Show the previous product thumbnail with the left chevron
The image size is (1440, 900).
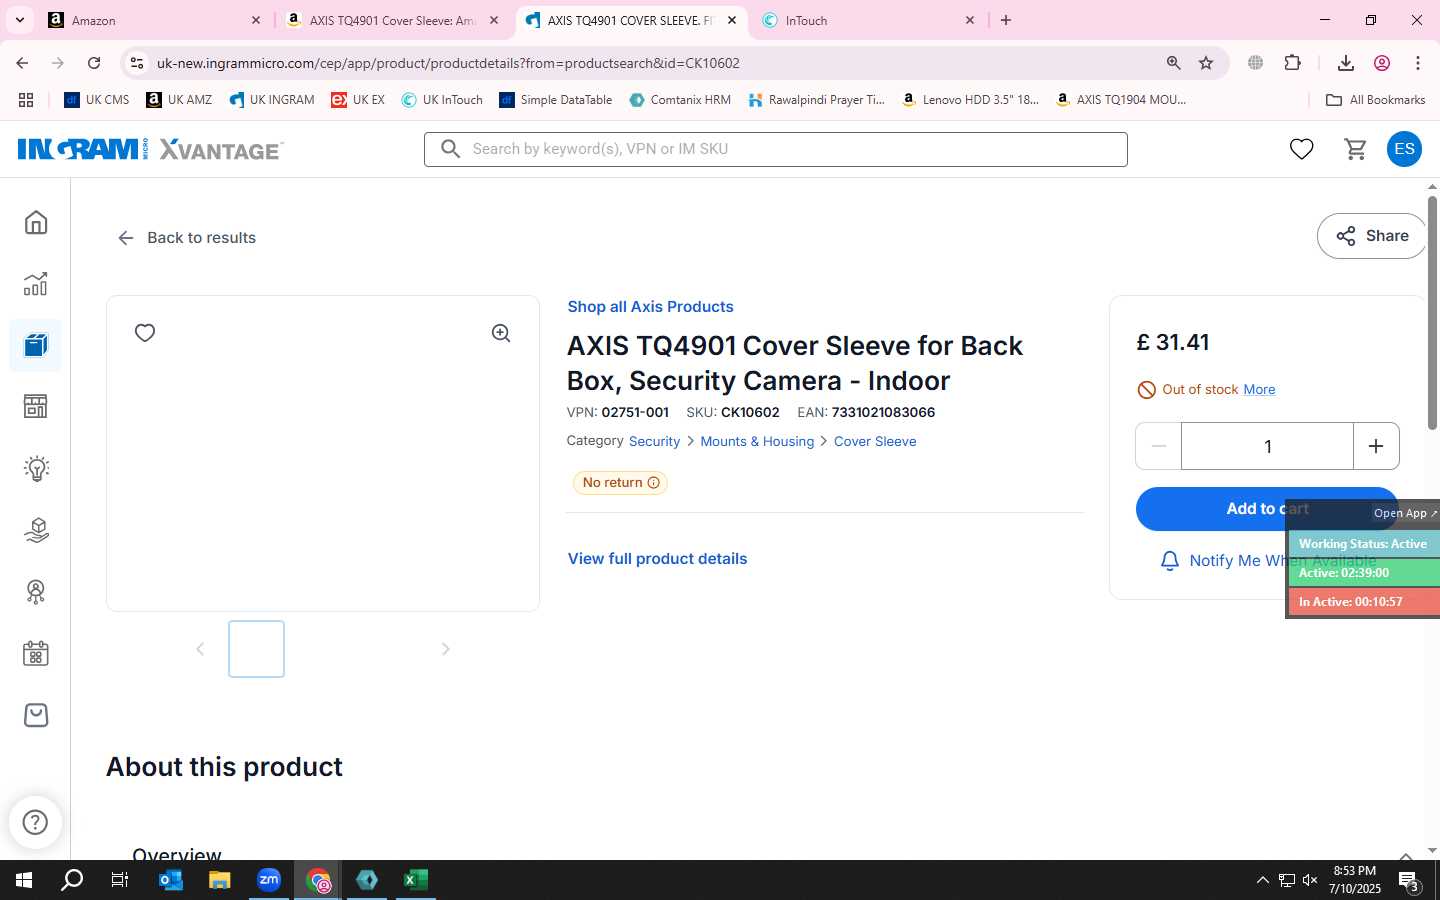click(x=200, y=649)
